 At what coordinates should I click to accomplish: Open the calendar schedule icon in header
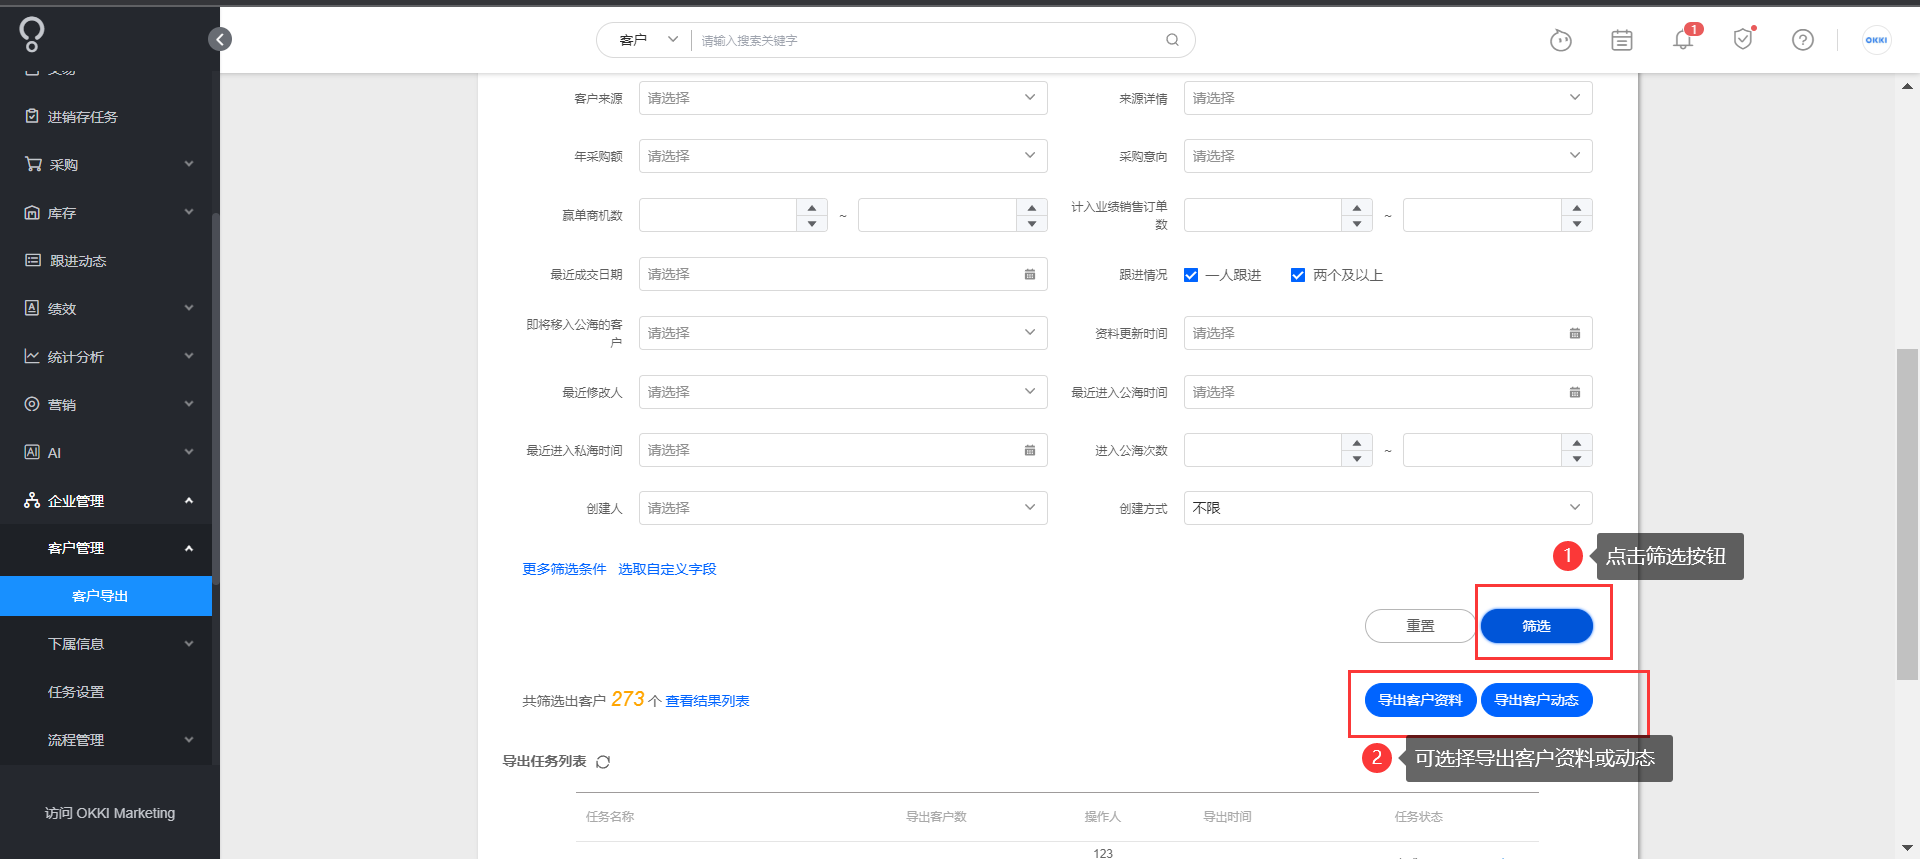click(1622, 40)
